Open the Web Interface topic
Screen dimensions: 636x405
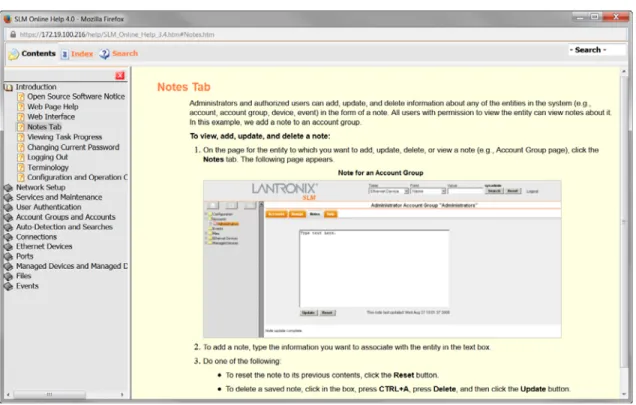tap(51, 116)
